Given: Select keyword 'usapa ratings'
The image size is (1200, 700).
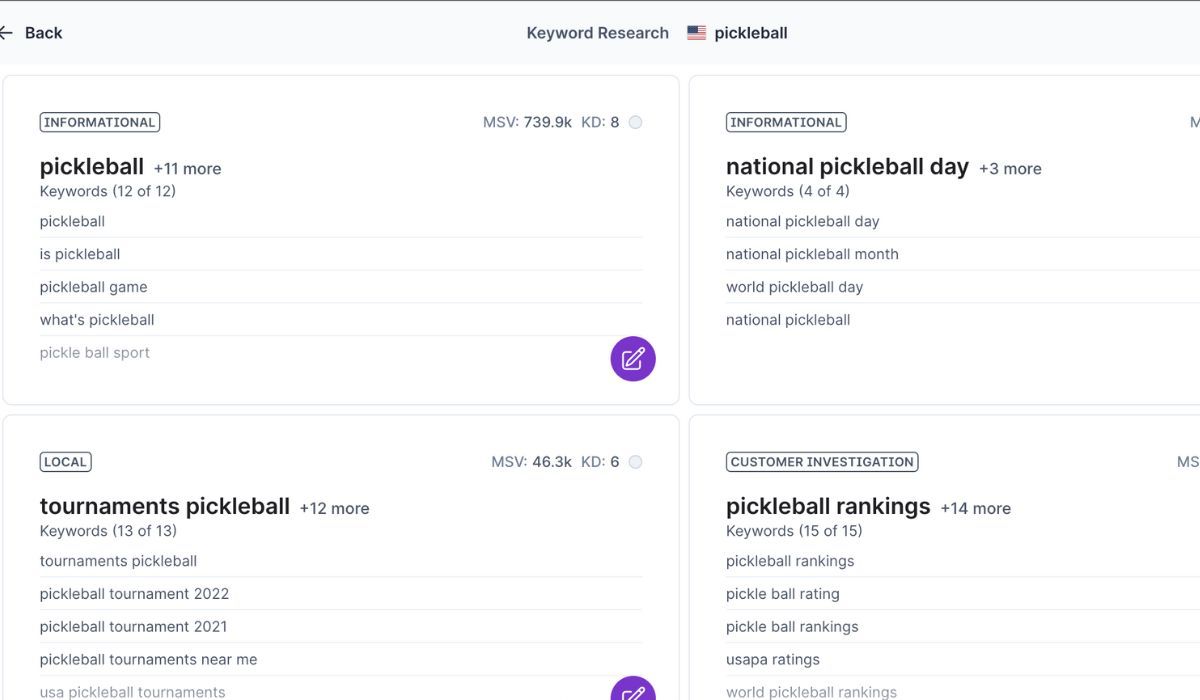Looking at the screenshot, I should pyautogui.click(x=772, y=660).
